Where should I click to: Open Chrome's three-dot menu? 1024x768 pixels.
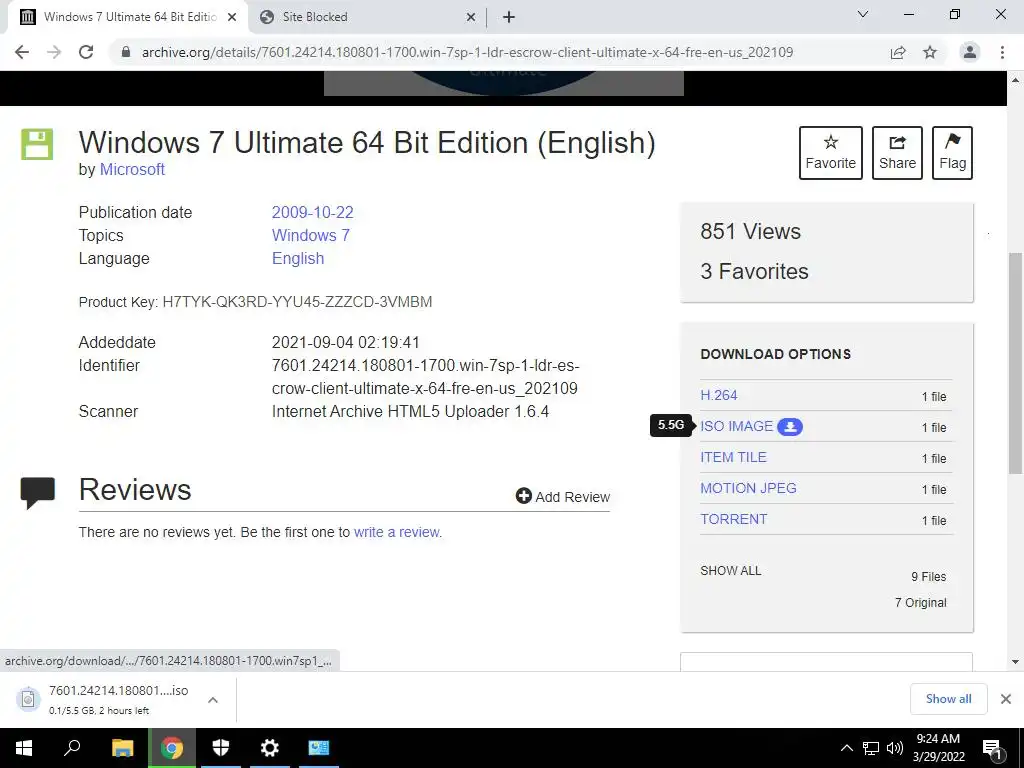click(x=1002, y=52)
